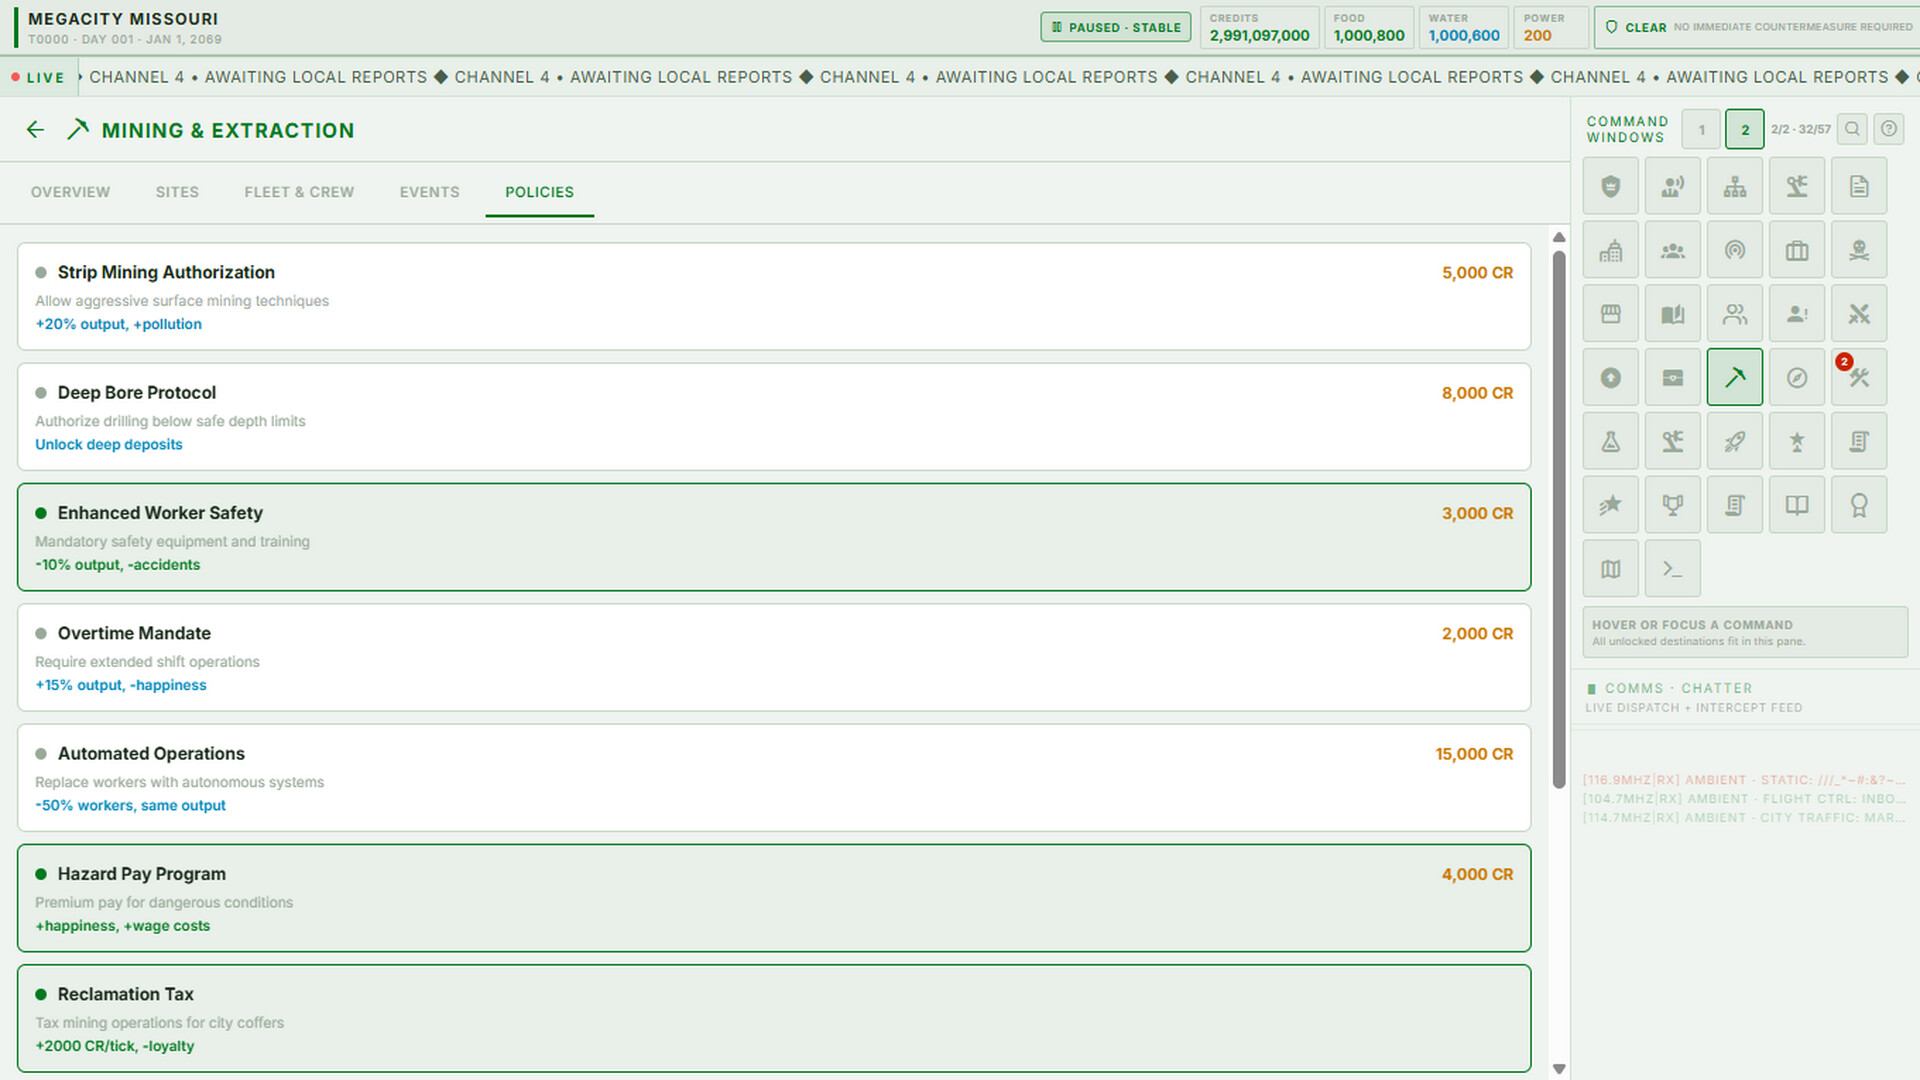Viewport: 1920px width, 1080px height.
Task: Select command window page 2
Action: click(1744, 130)
